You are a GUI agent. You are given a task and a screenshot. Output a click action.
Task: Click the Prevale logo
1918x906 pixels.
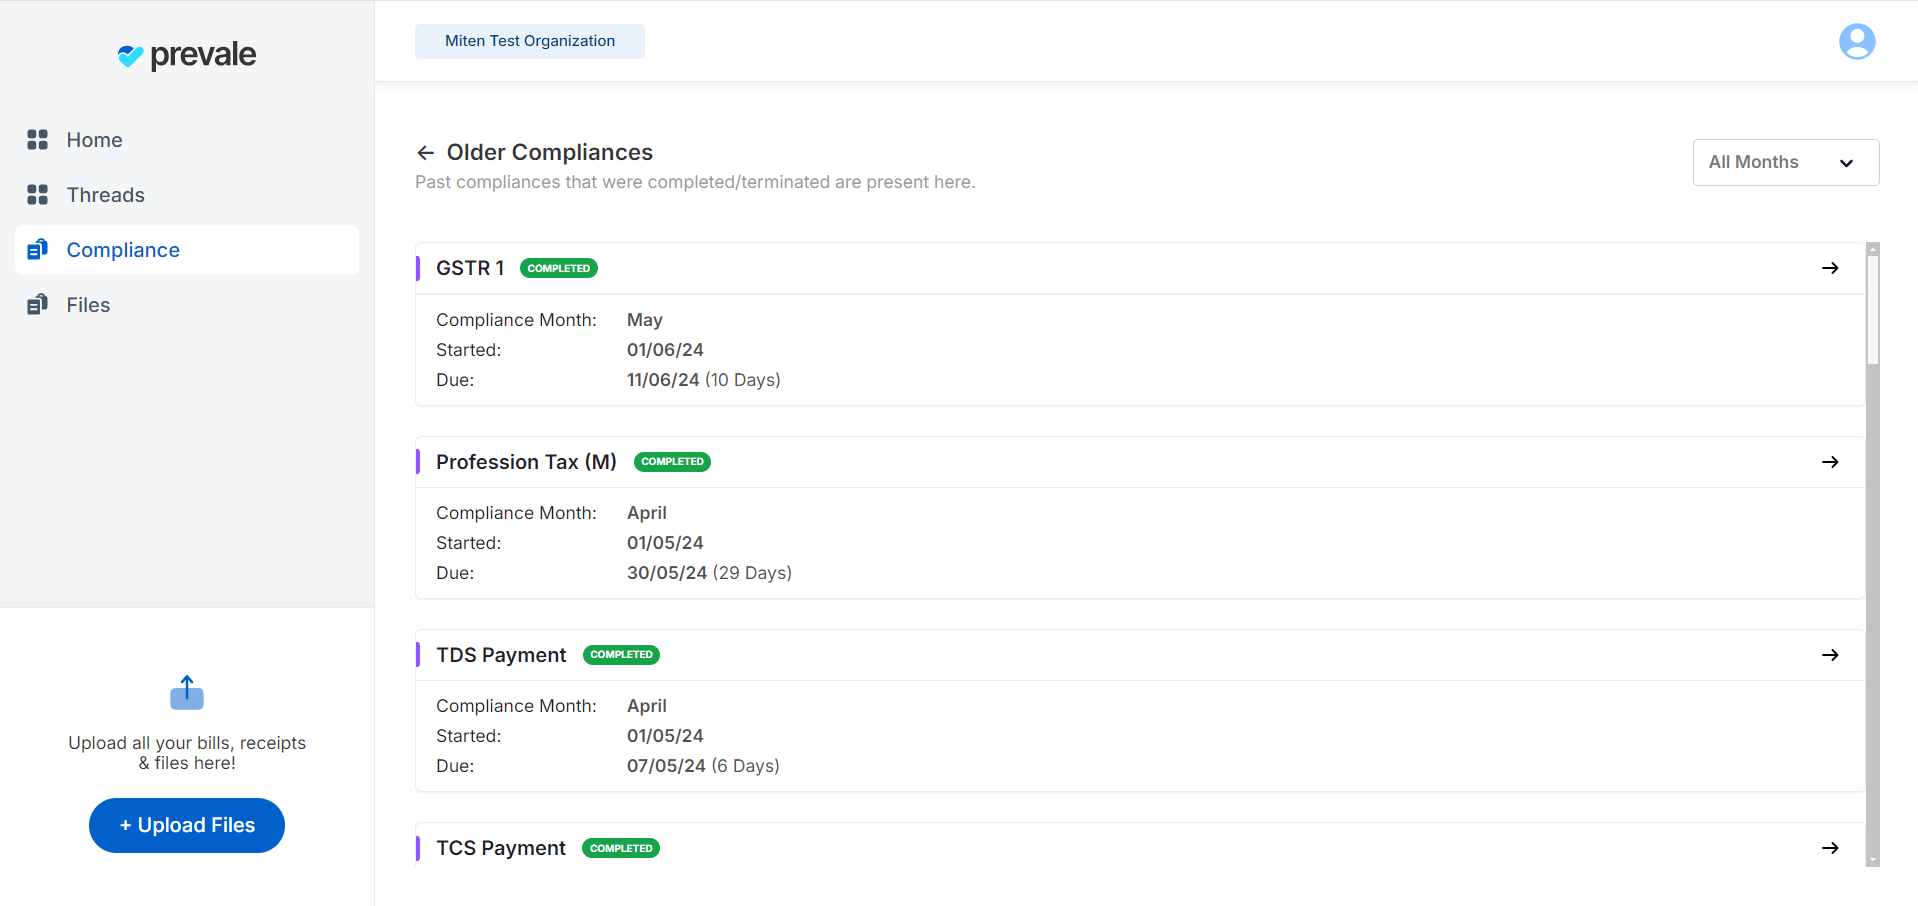[187, 55]
